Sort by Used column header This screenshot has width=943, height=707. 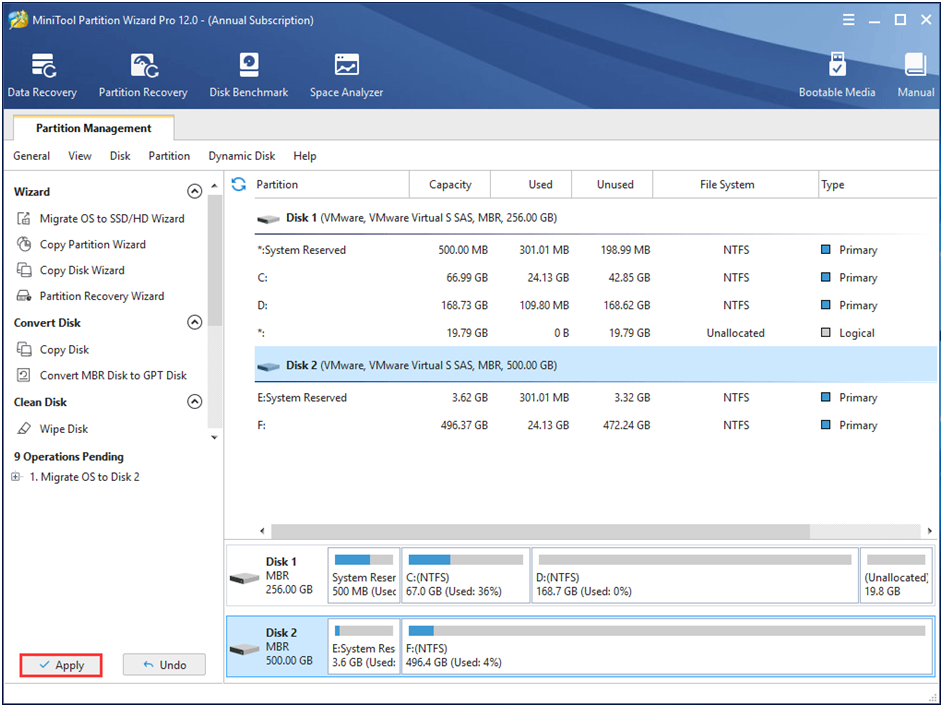[531, 185]
